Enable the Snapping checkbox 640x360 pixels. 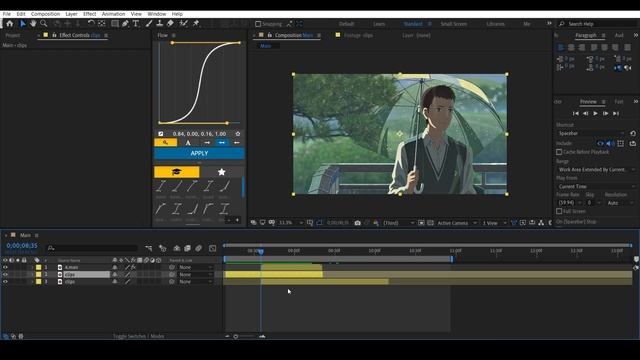coord(258,24)
